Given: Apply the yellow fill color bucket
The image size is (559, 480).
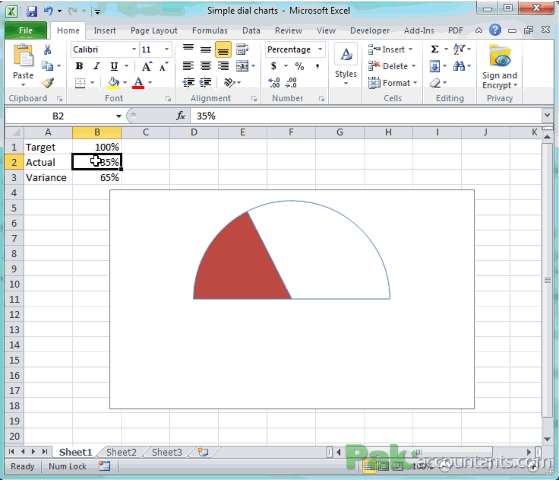Looking at the screenshot, I should point(113,83).
